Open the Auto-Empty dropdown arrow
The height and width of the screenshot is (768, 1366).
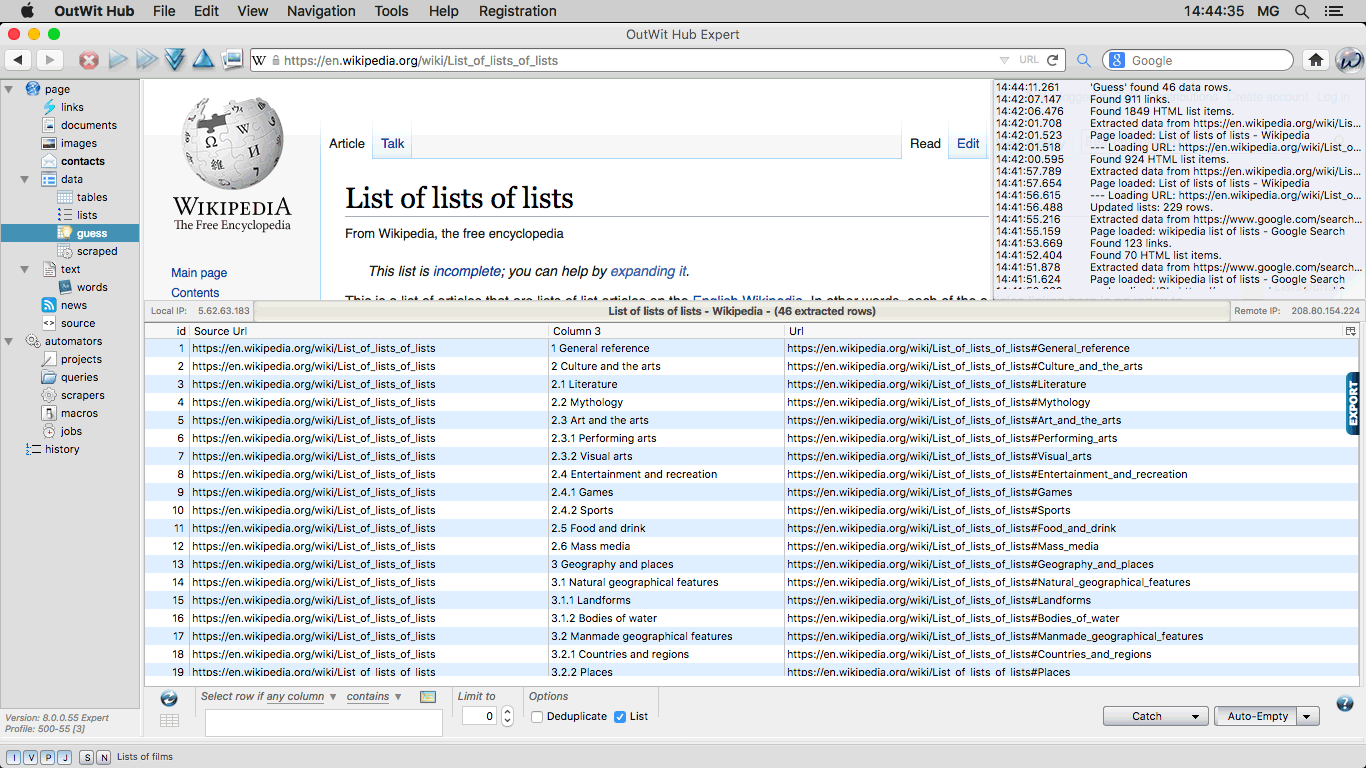click(1307, 716)
